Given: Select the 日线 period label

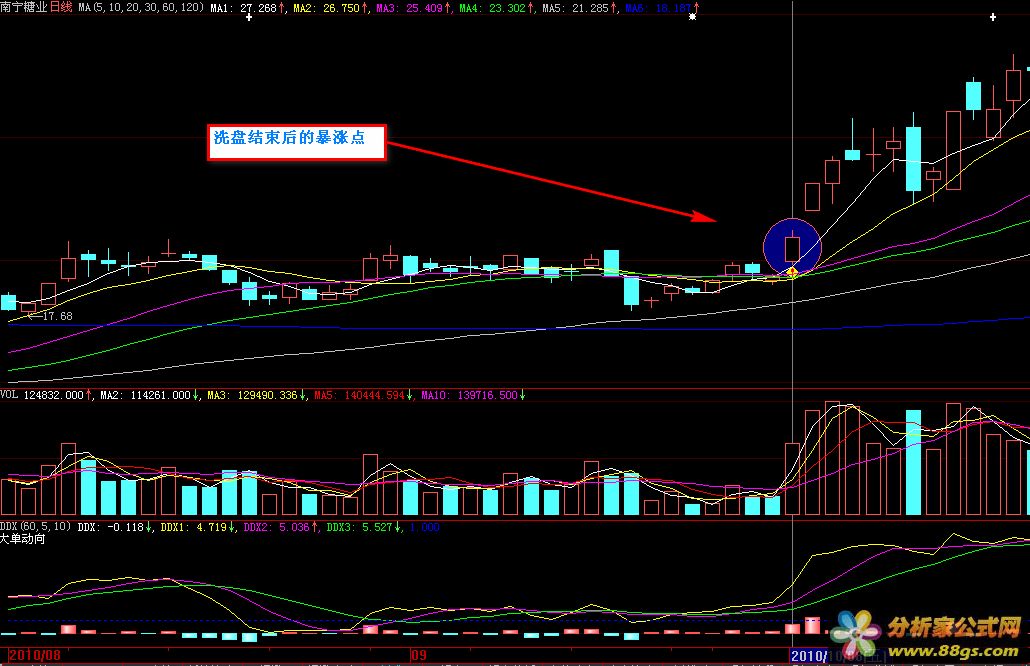Looking at the screenshot, I should 61,7.
